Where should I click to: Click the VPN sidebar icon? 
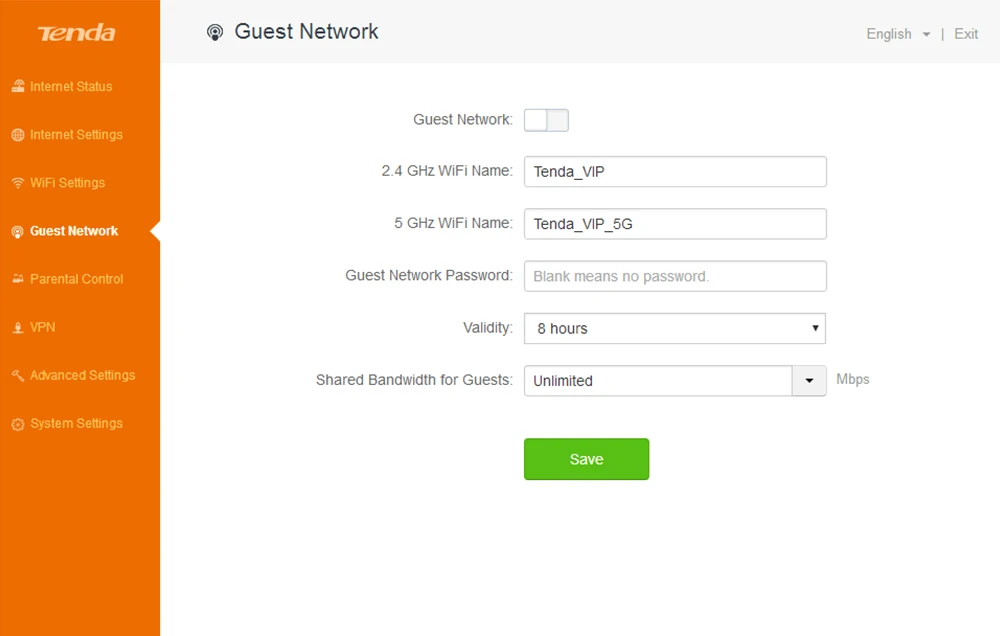pyautogui.click(x=18, y=328)
